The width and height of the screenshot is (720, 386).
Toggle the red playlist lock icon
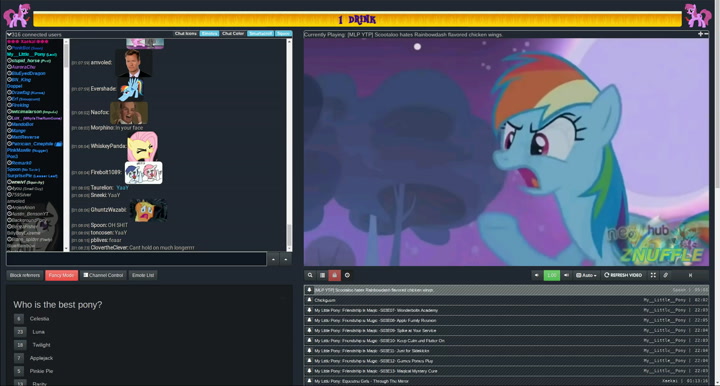click(334, 275)
